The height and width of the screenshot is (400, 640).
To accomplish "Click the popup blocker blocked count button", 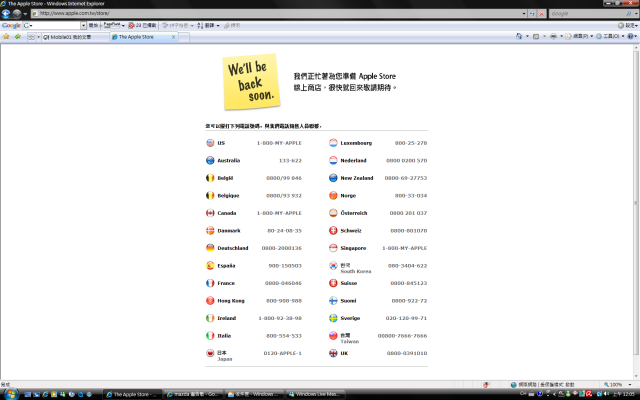I will tap(142, 25).
